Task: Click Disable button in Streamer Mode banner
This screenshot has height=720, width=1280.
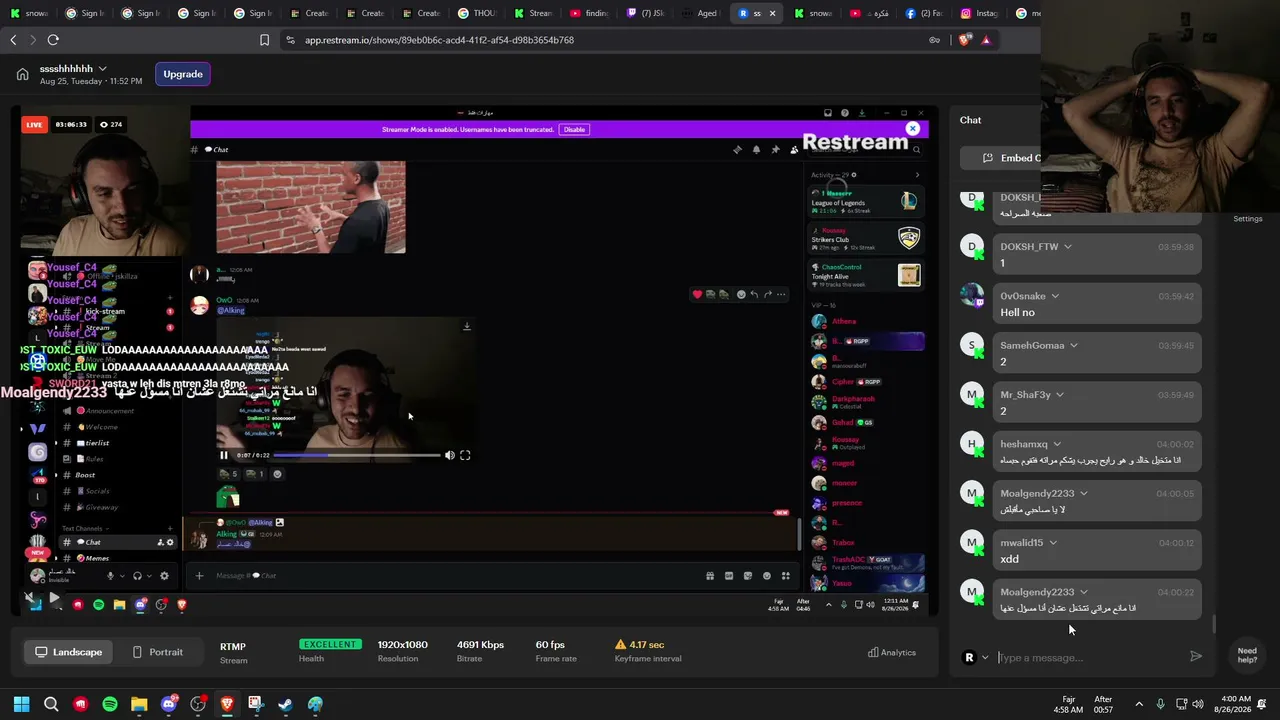Action: pos(574,130)
